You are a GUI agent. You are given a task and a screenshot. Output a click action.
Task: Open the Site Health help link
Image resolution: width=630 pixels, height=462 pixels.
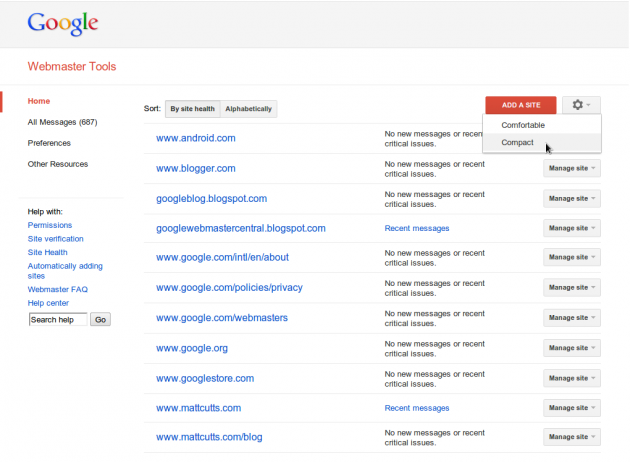pyautogui.click(x=47, y=252)
